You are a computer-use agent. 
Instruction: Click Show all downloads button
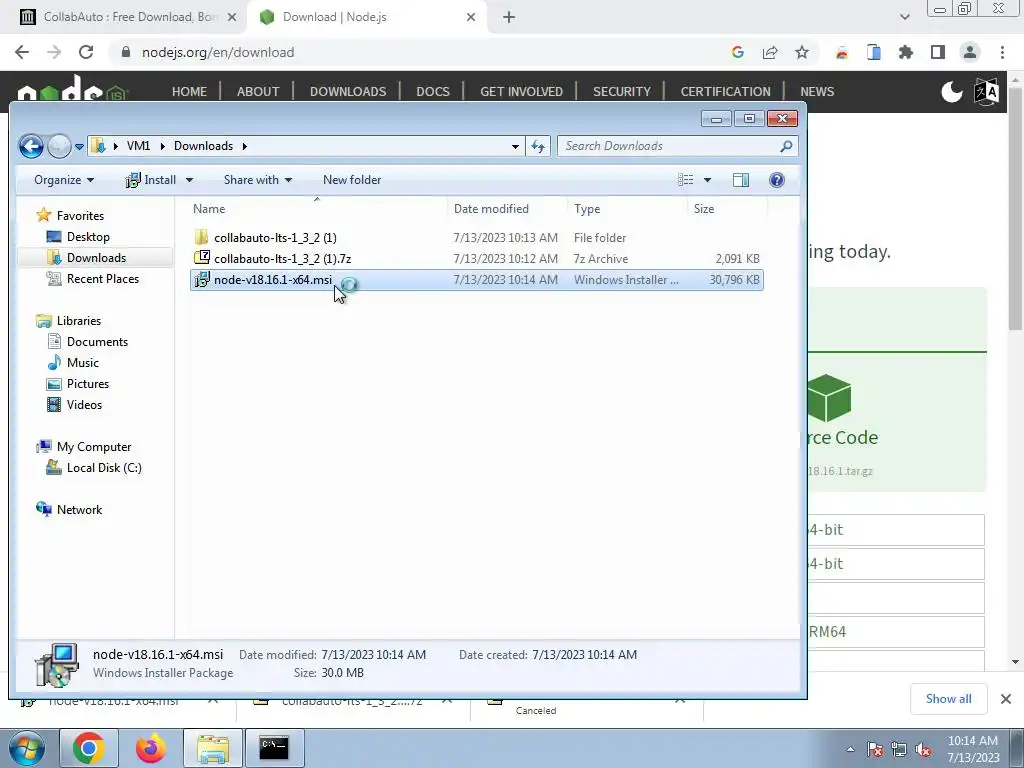click(x=948, y=699)
